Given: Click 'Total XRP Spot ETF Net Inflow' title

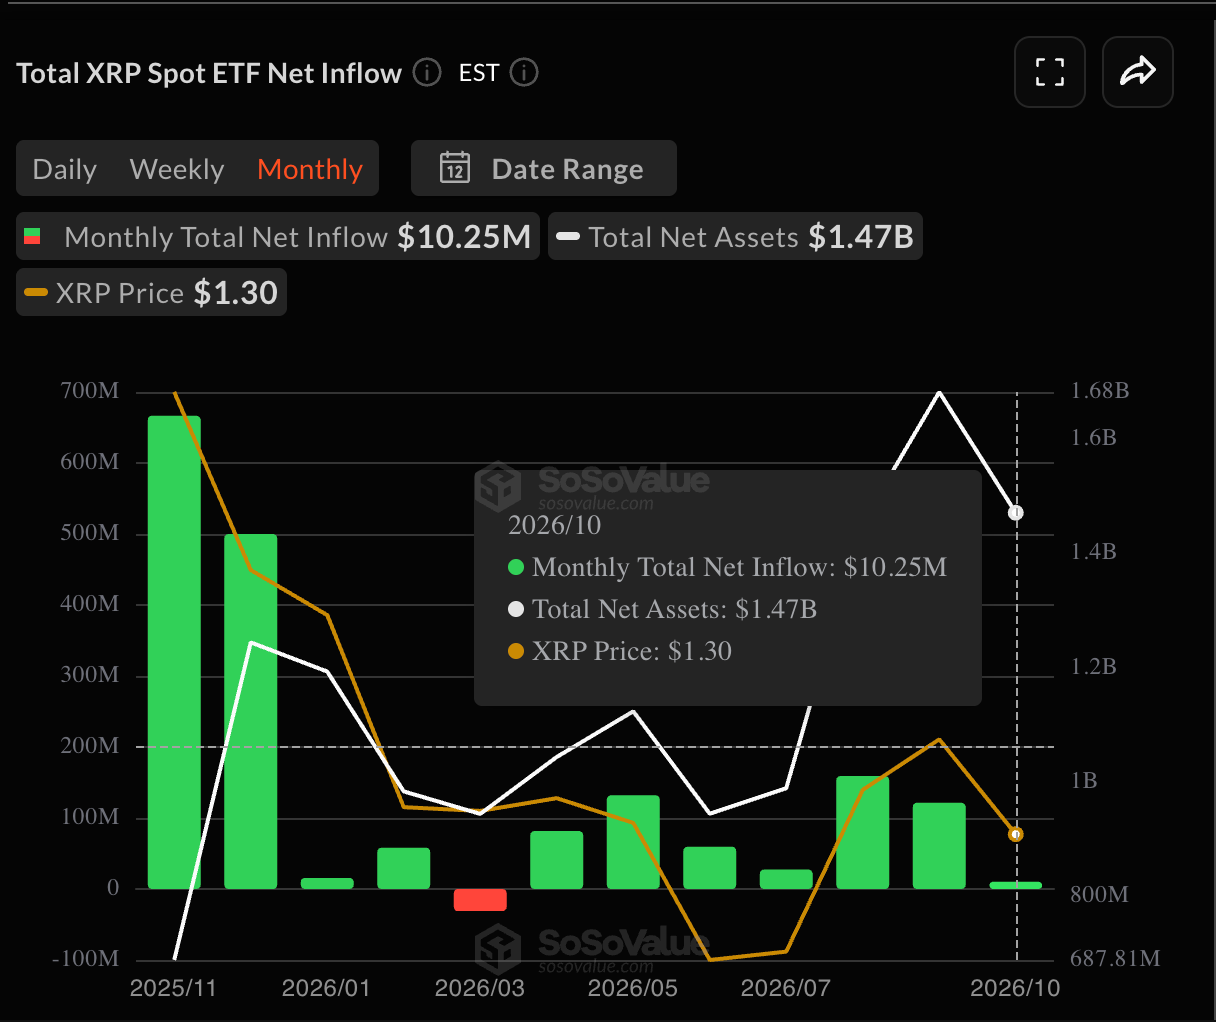Looking at the screenshot, I should coord(209,73).
